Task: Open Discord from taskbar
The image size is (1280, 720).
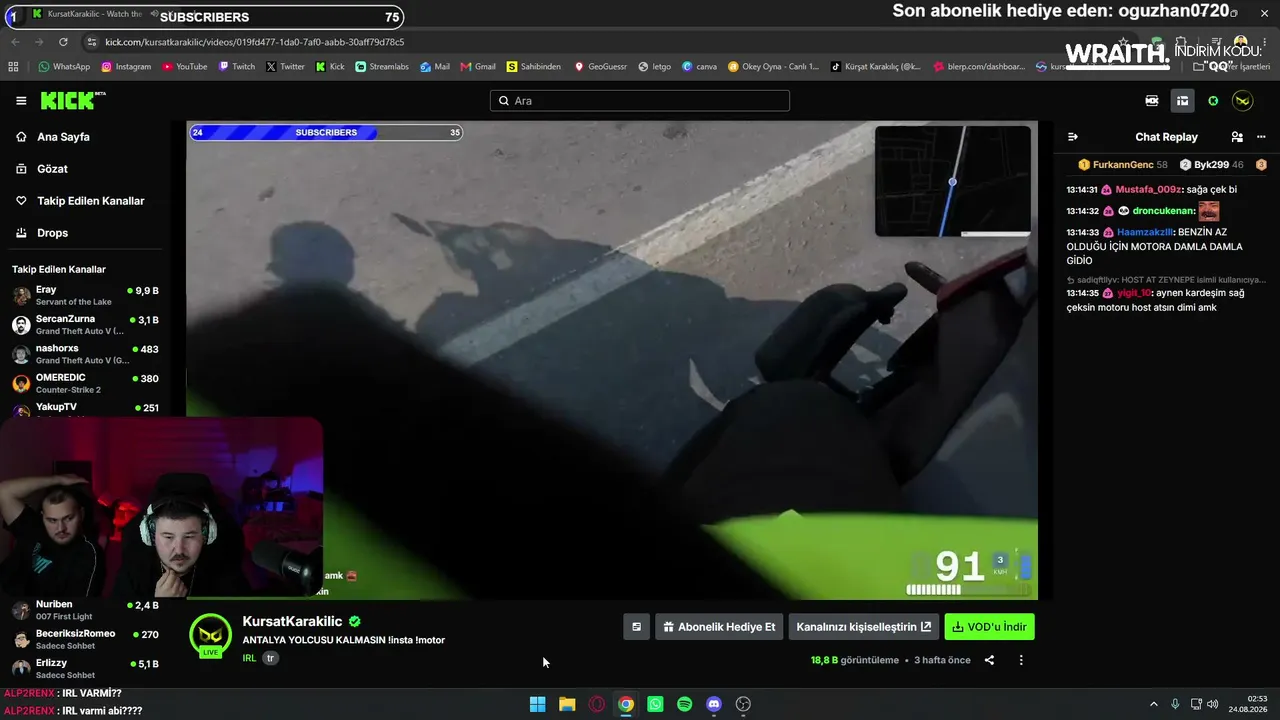Action: [x=714, y=704]
